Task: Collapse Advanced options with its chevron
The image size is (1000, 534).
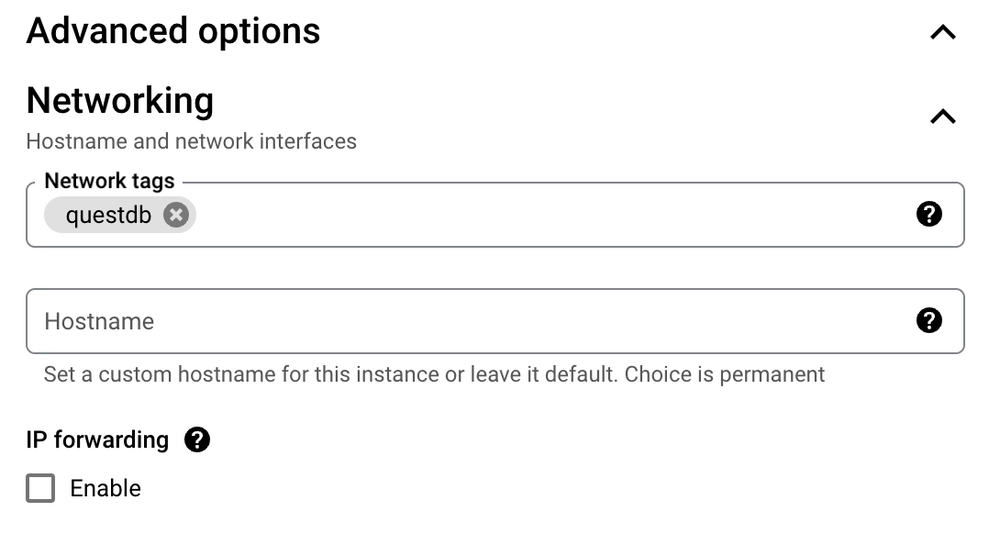Action: click(x=942, y=32)
